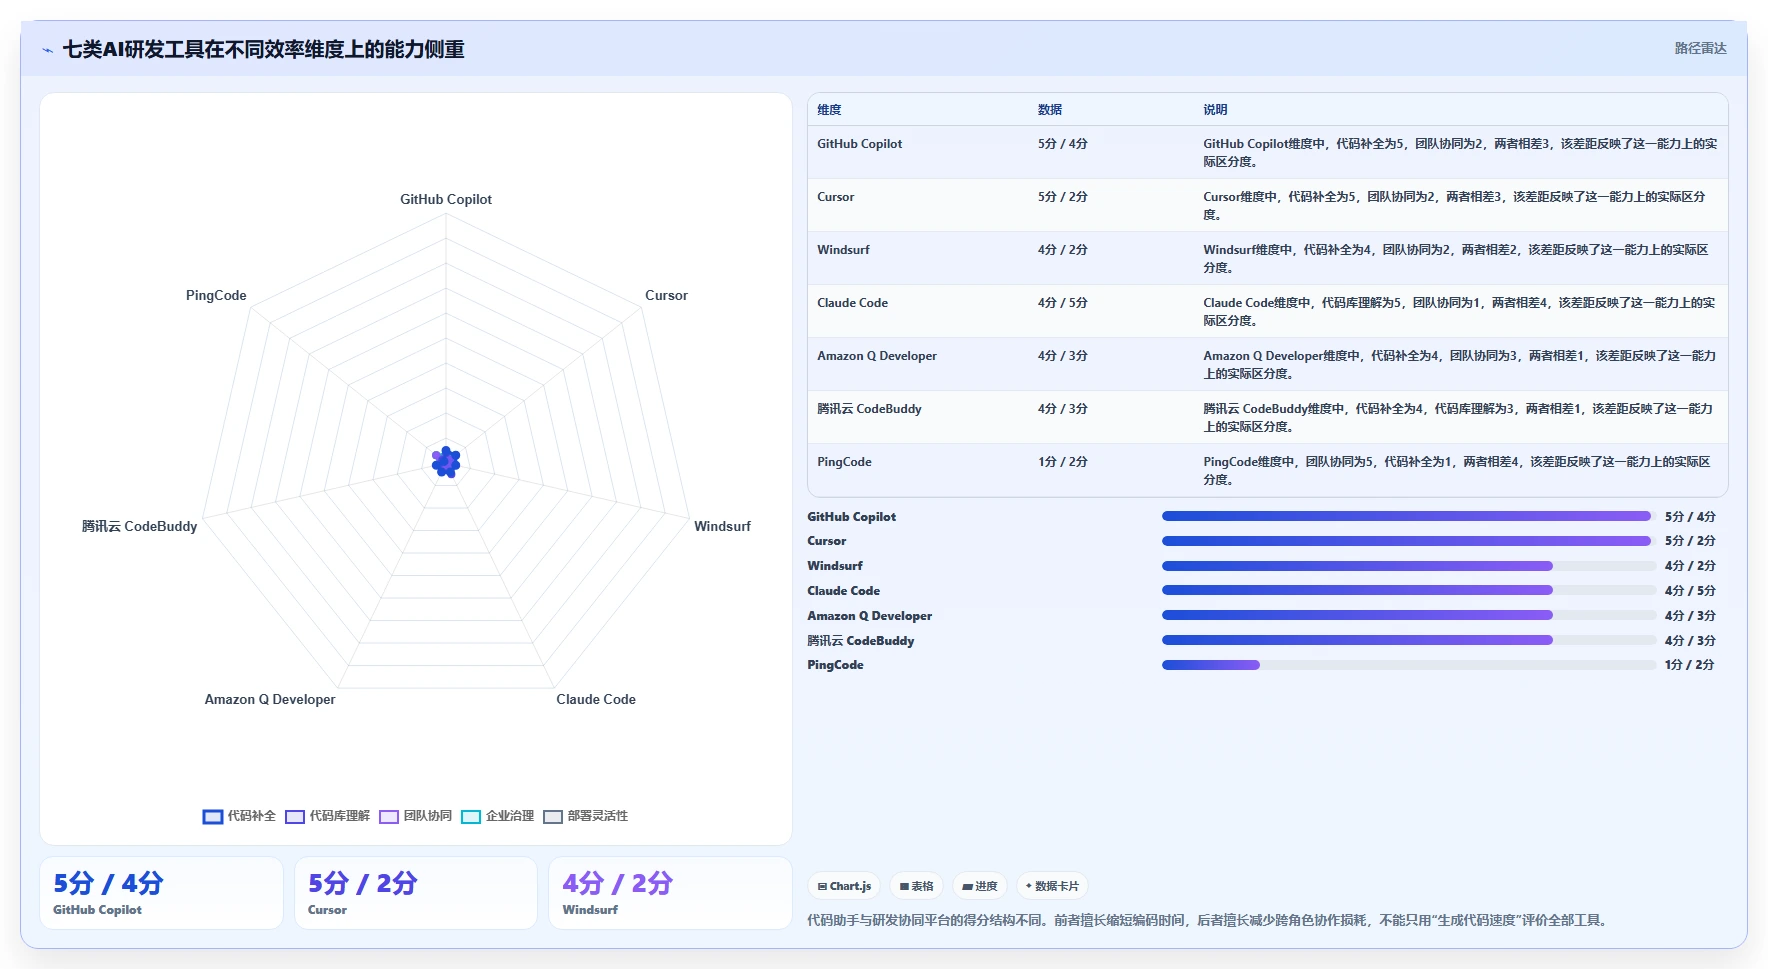Select the PingCode axis label on radar
1768x969 pixels.
click(216, 295)
